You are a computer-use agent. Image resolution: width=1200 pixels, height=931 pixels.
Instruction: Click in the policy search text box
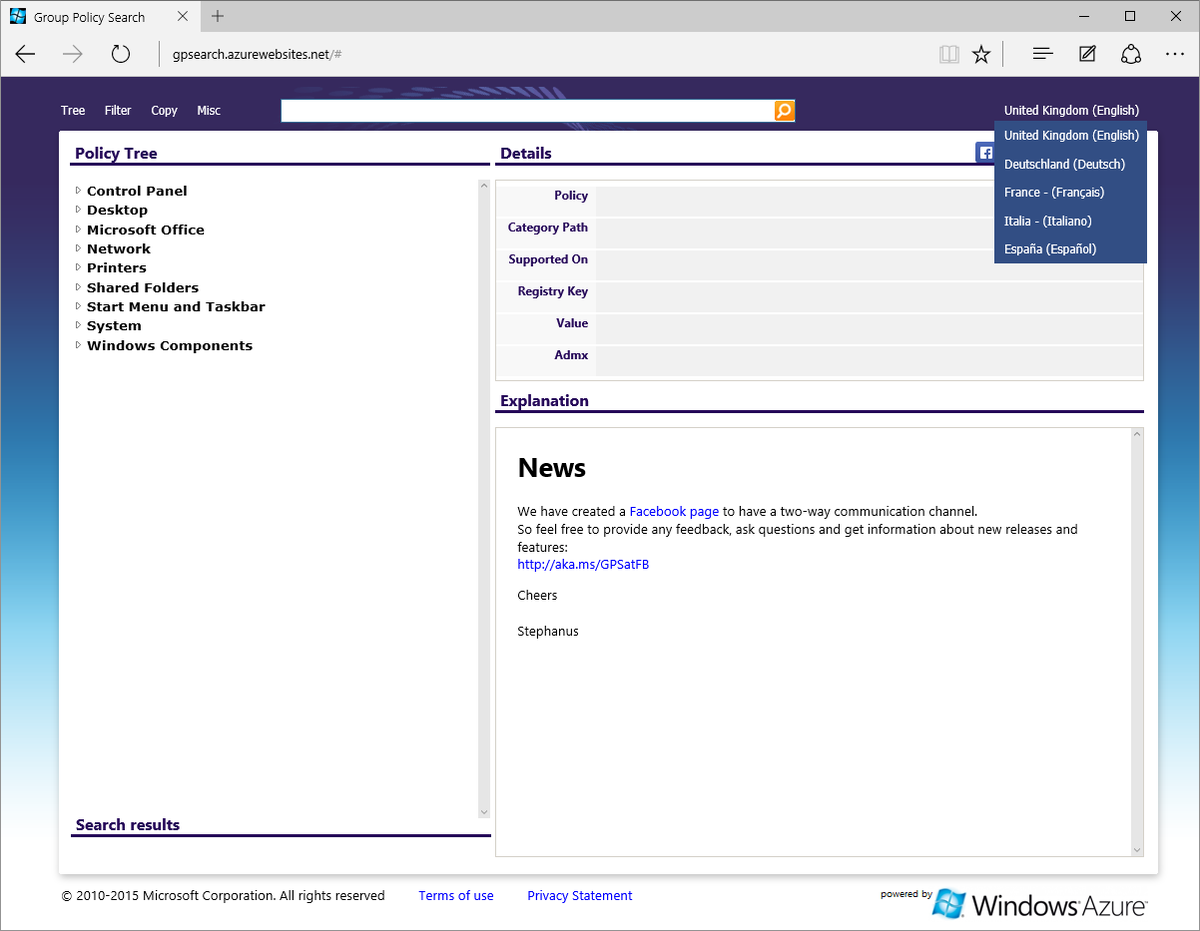click(527, 111)
